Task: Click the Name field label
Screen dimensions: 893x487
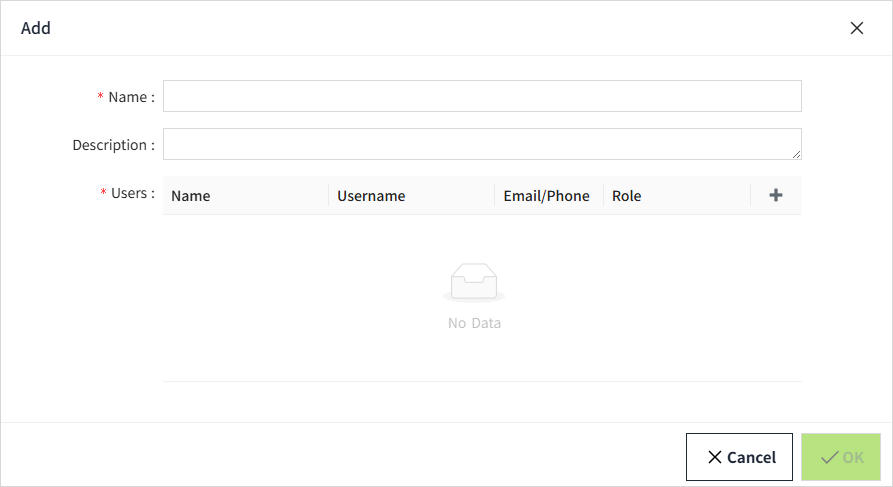Action: [x=130, y=97]
